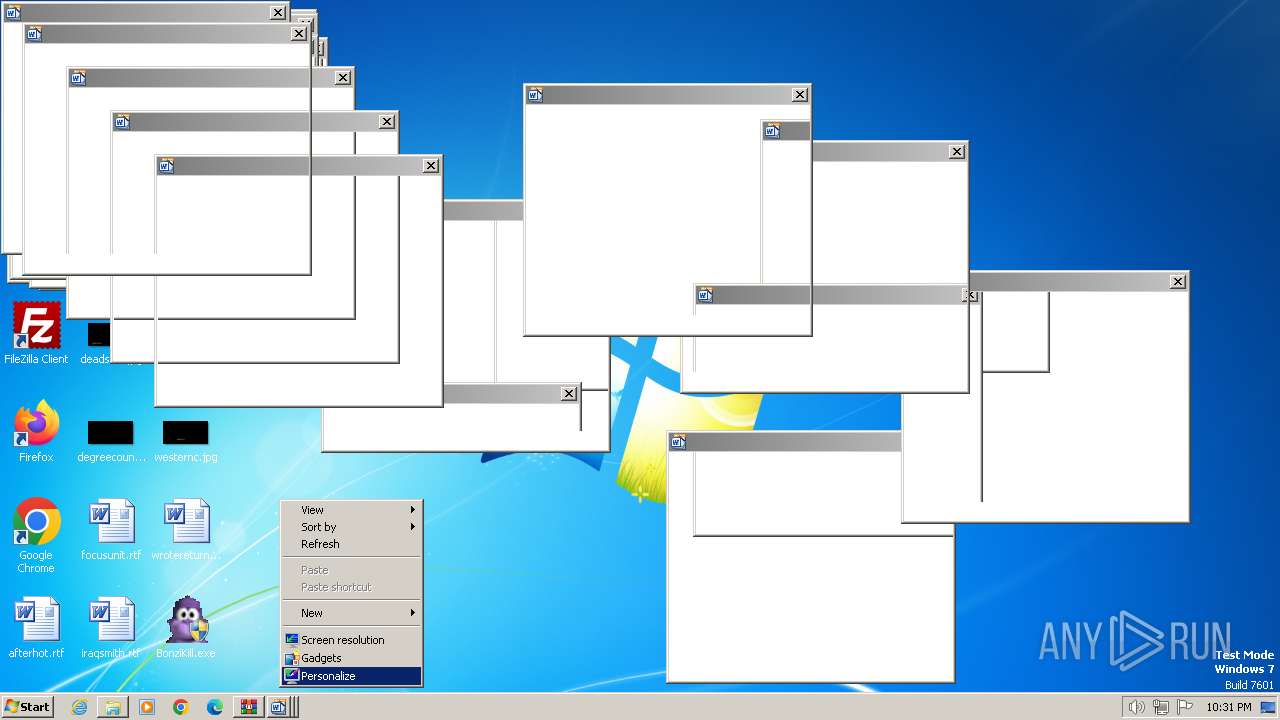The width and height of the screenshot is (1280, 720).
Task: Open Screen resolution from context menu
Action: [x=352, y=640]
